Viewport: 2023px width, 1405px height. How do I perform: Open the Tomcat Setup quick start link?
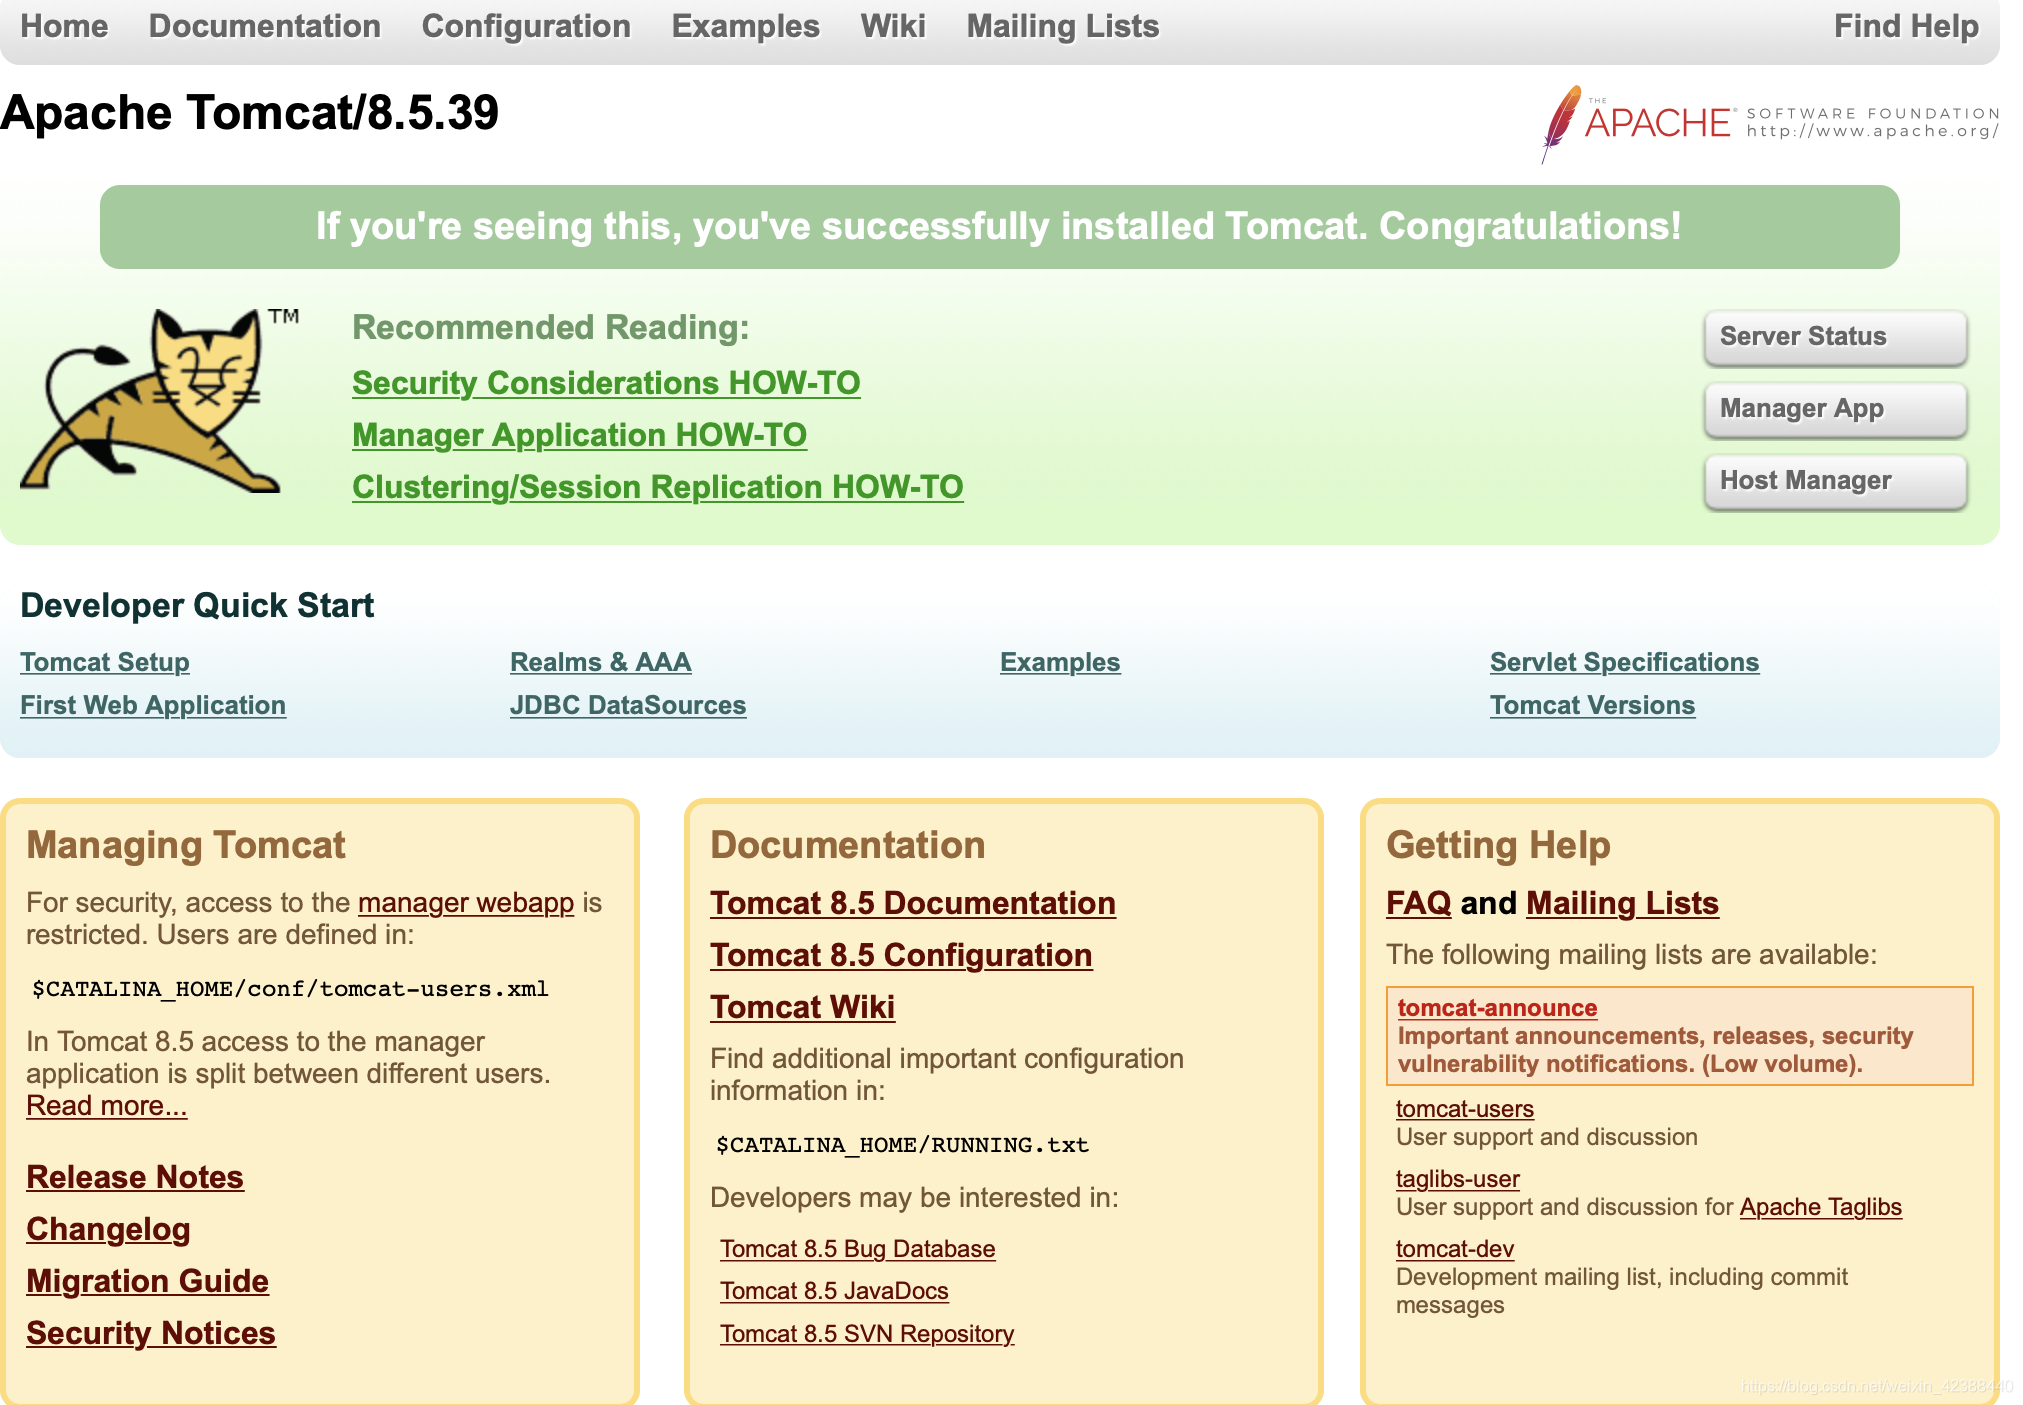pyautogui.click(x=104, y=661)
